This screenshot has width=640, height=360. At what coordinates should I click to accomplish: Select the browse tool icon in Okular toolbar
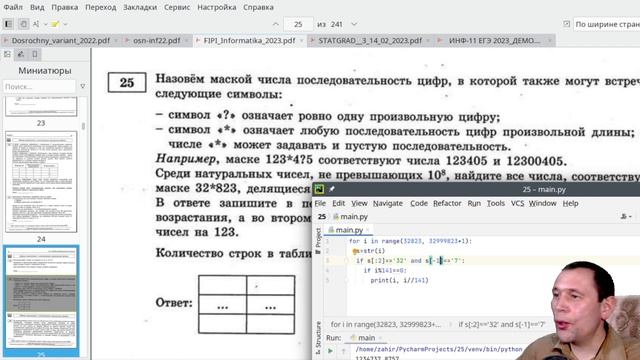24,24
